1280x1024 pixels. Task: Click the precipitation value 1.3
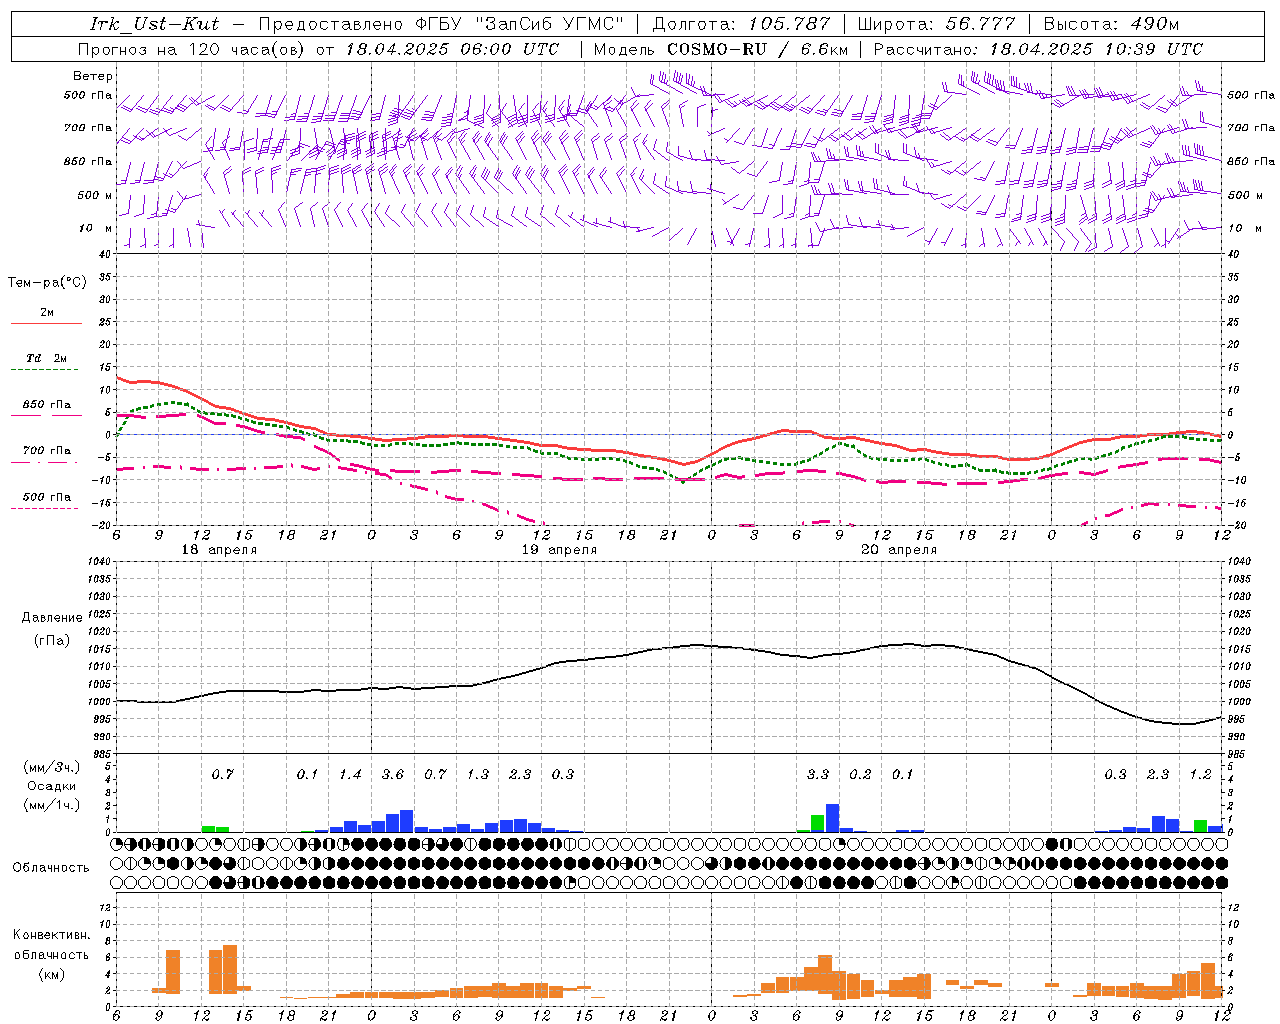[478, 774]
